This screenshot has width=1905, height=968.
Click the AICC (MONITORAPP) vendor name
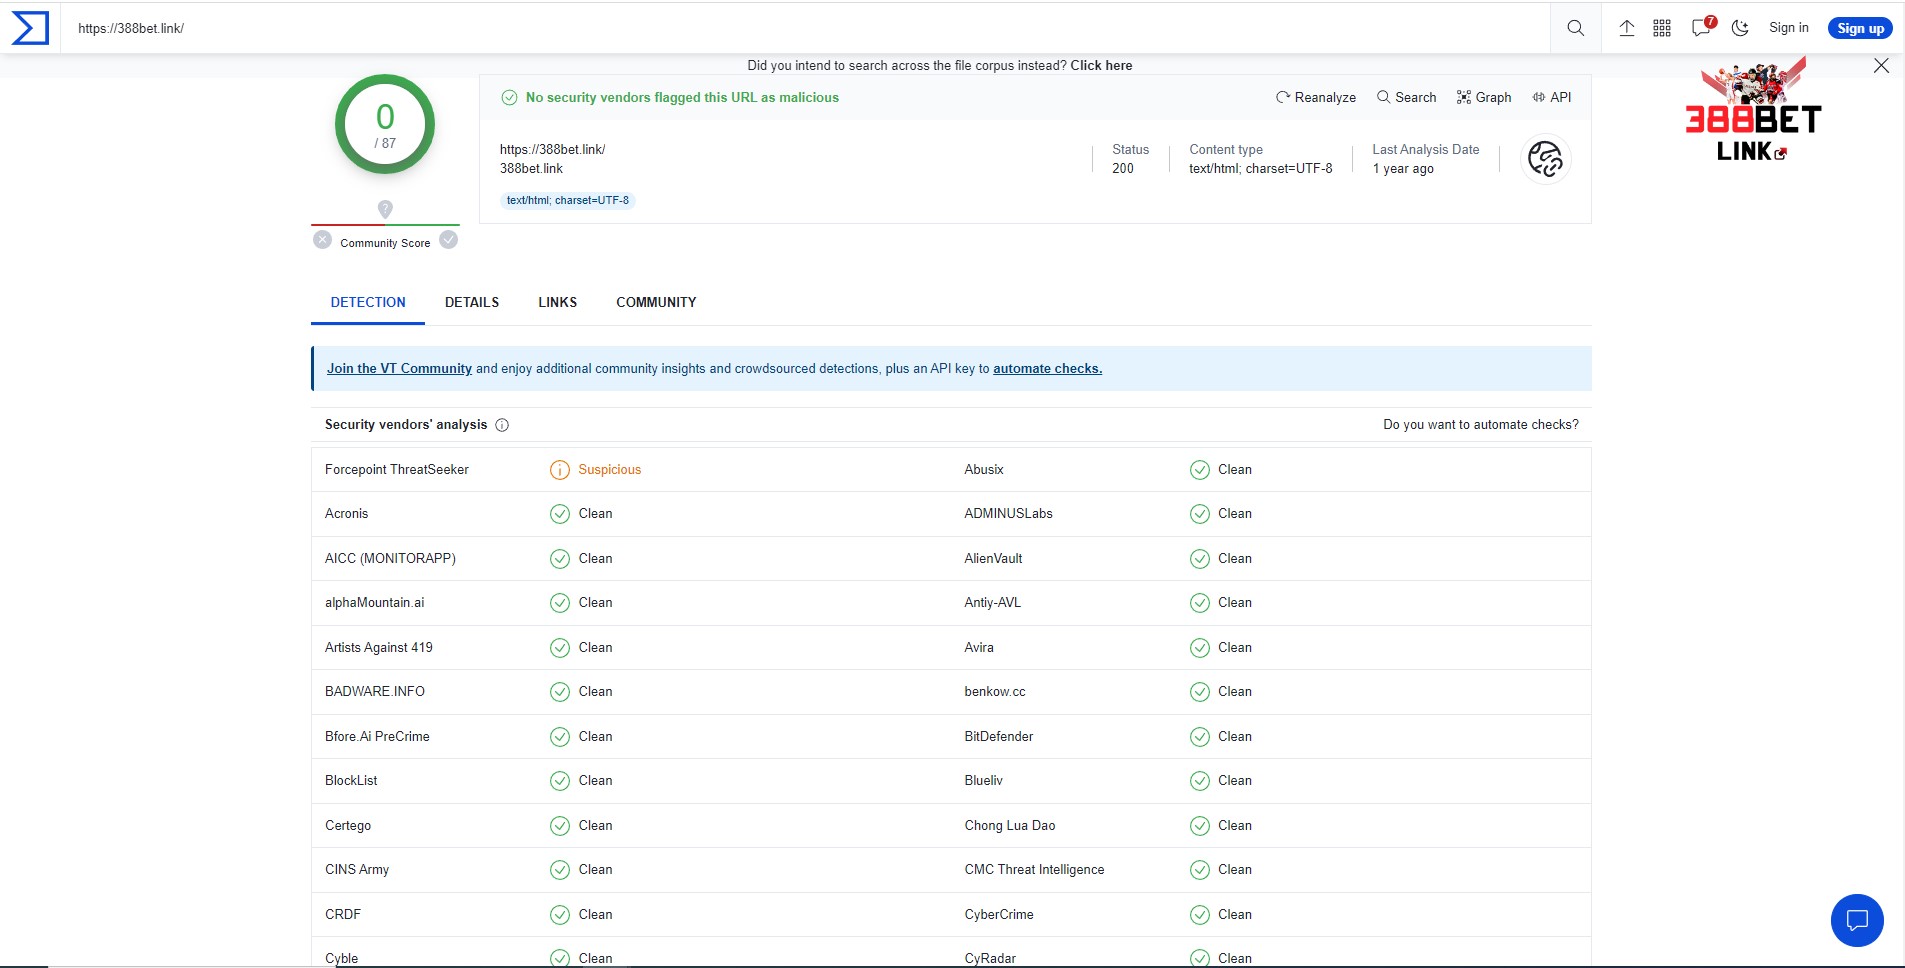390,559
